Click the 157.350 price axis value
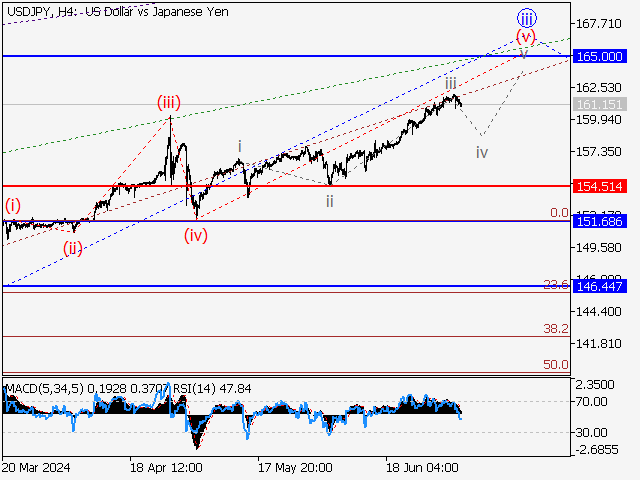 pyautogui.click(x=598, y=151)
